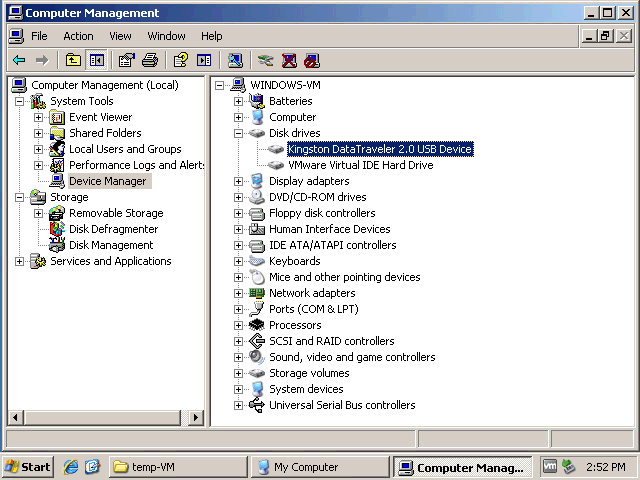Click the Disk Defragmenter icon in left tree
The image size is (640, 480).
pyautogui.click(x=57, y=229)
